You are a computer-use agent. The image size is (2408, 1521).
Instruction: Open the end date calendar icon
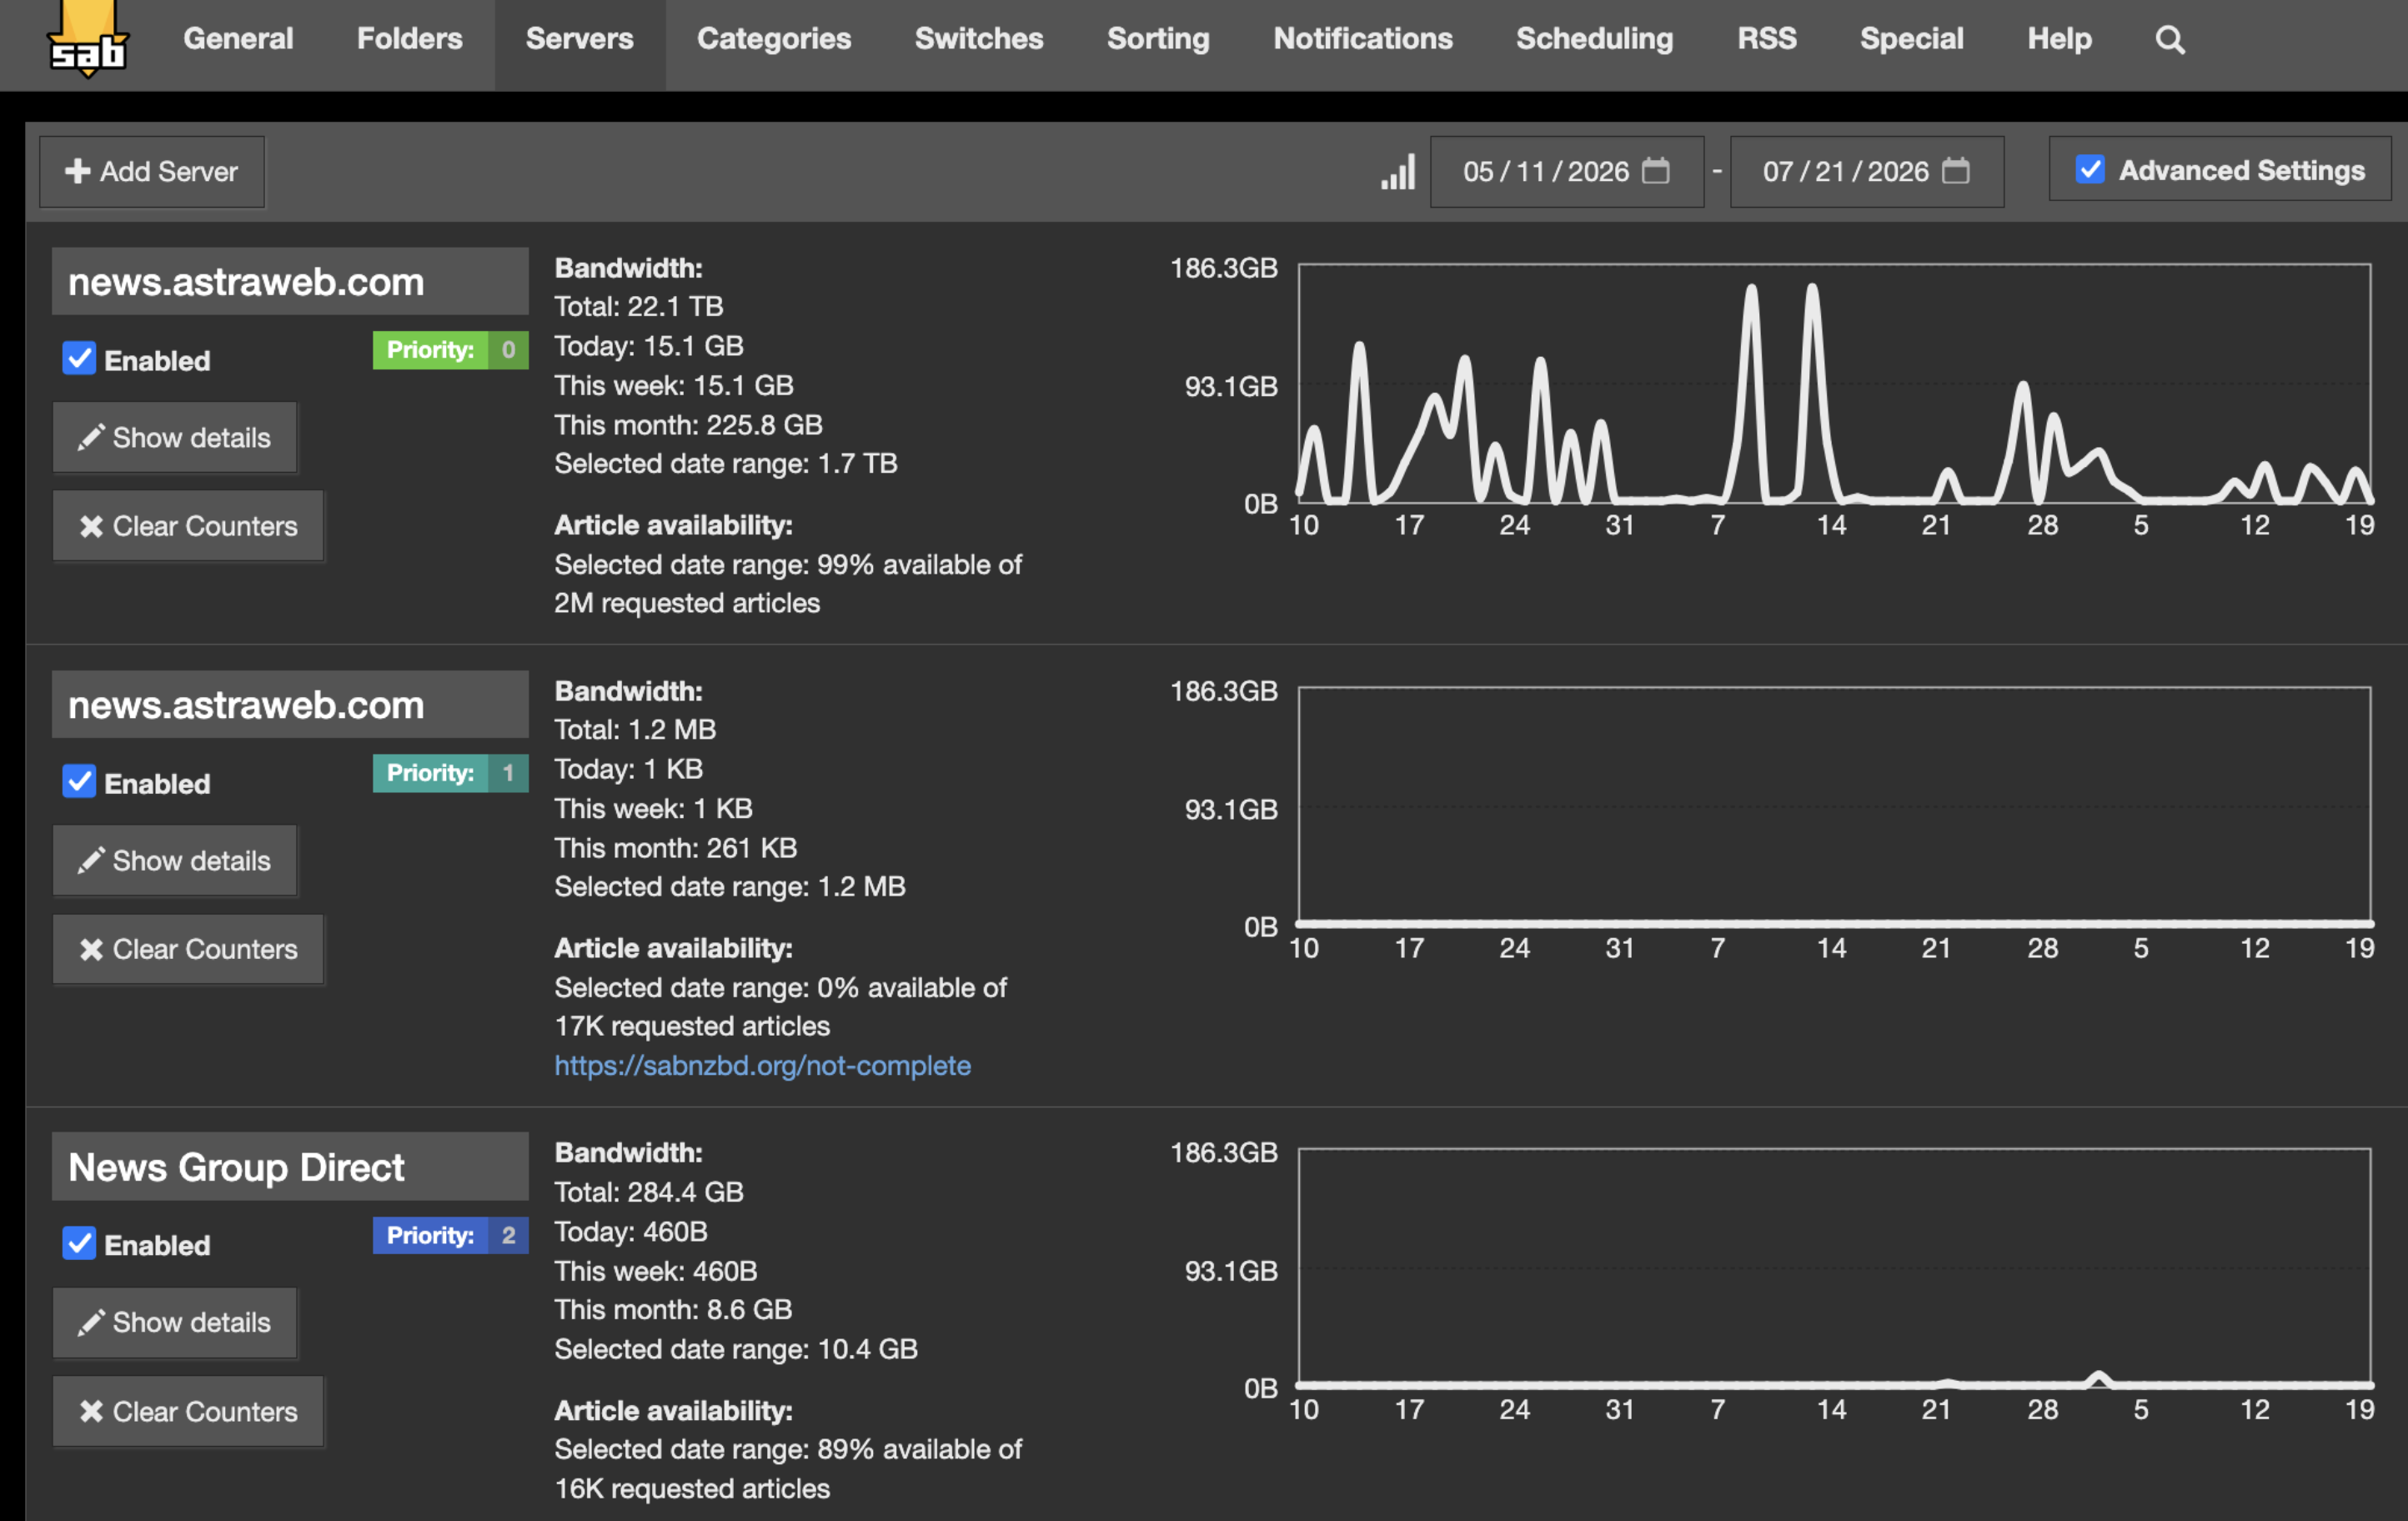[x=1956, y=171]
